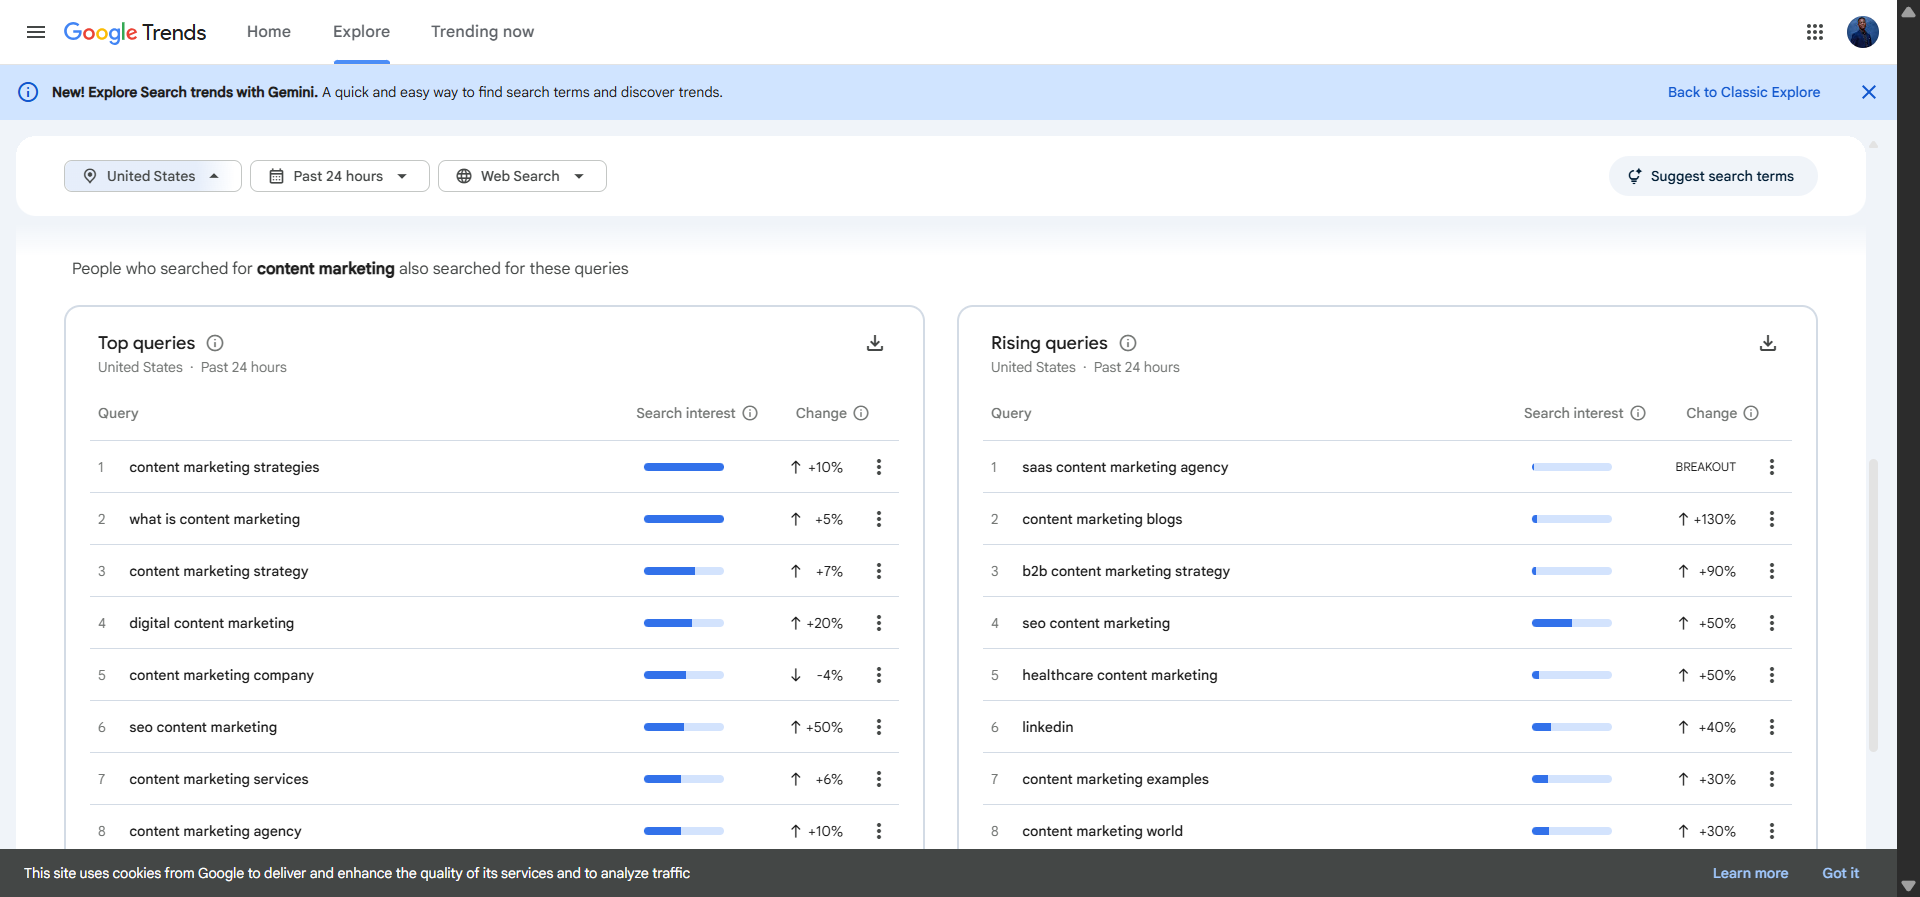Click interest bar for rising seo content marketing
Screen dimensions: 1920x897
(x=1572, y=623)
